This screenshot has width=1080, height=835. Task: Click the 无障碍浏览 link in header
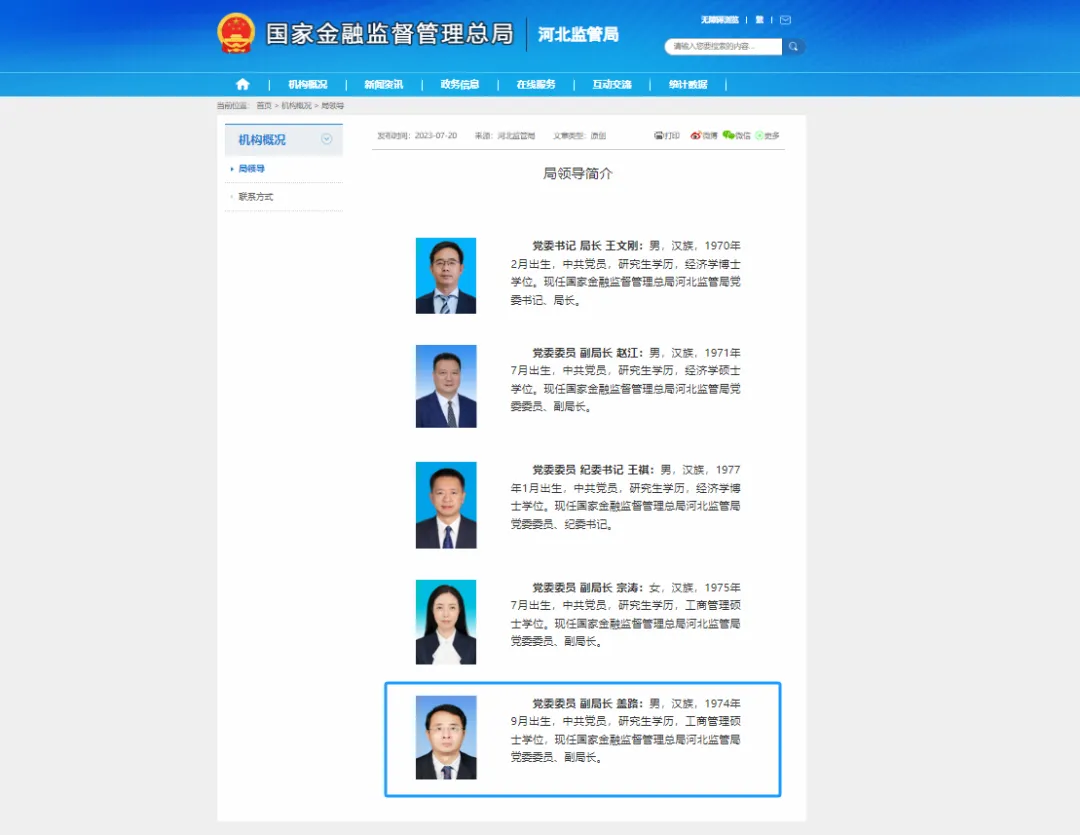pos(718,20)
